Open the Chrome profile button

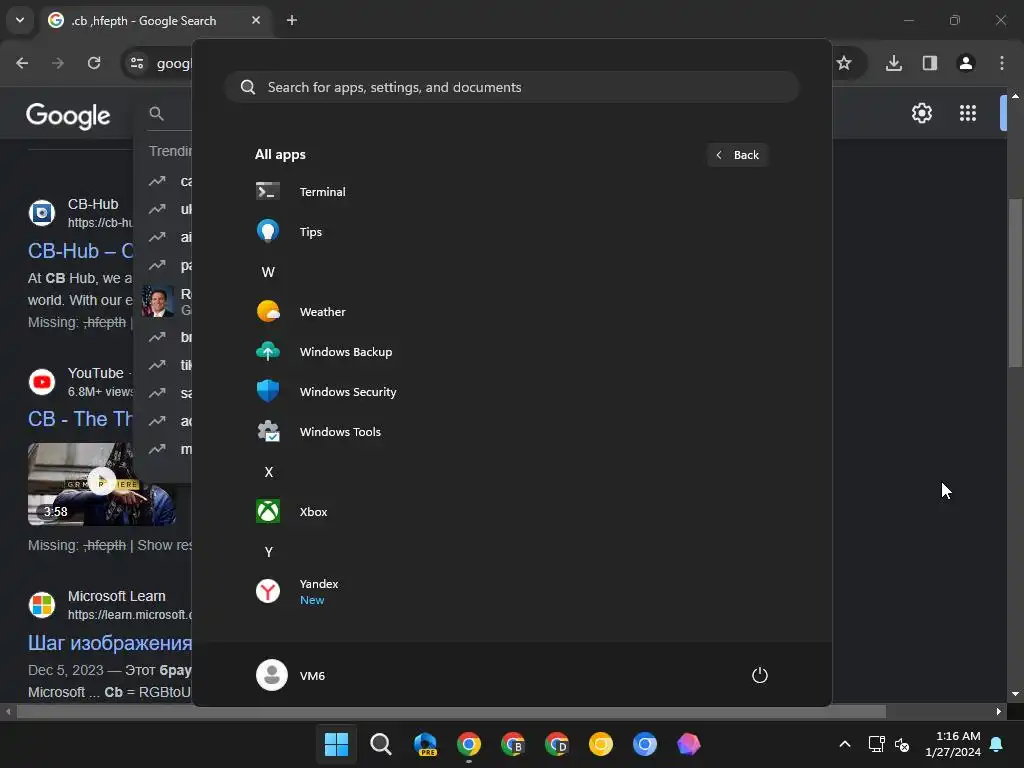966,63
